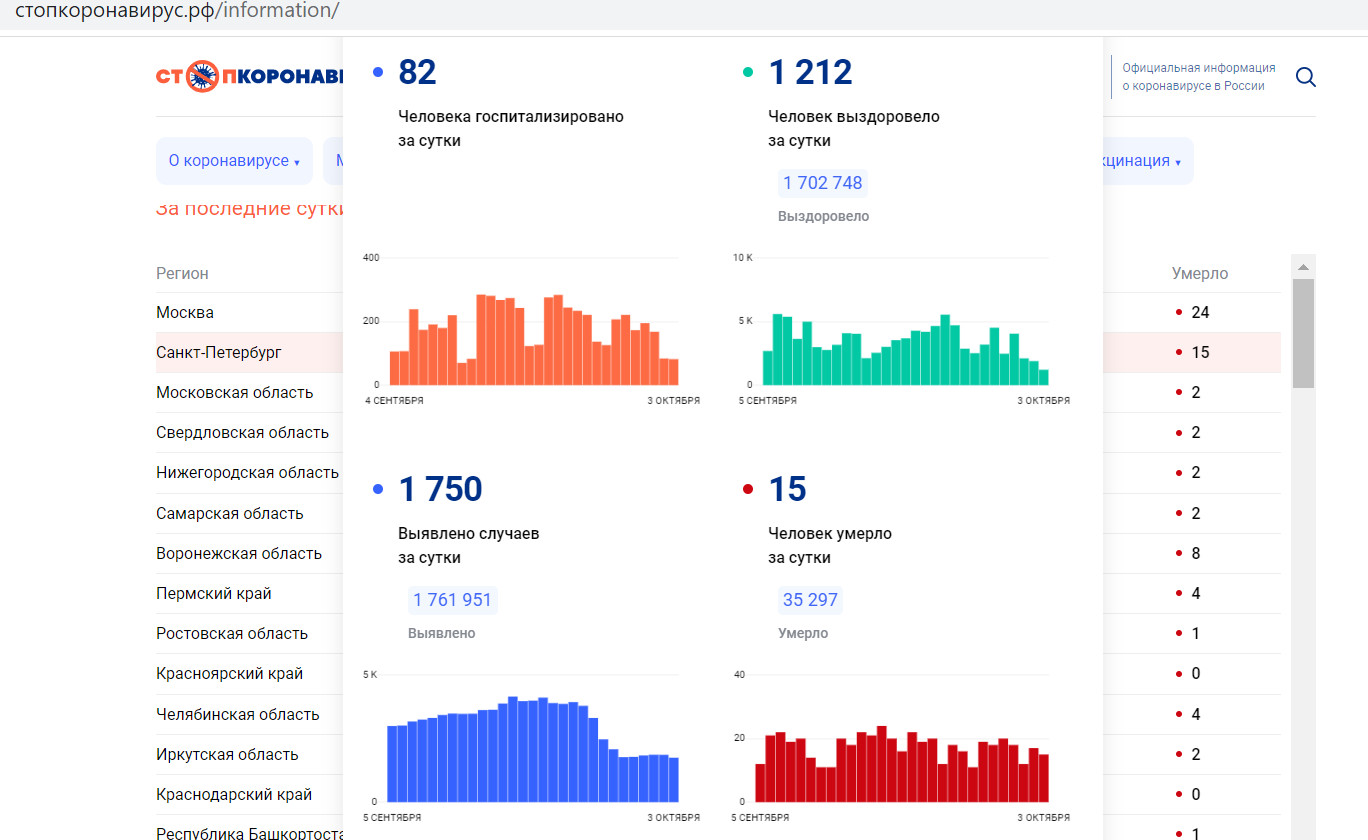This screenshot has height=840, width=1368.
Task: Click the blue dot beside hospitalized count 82
Action: point(378,72)
